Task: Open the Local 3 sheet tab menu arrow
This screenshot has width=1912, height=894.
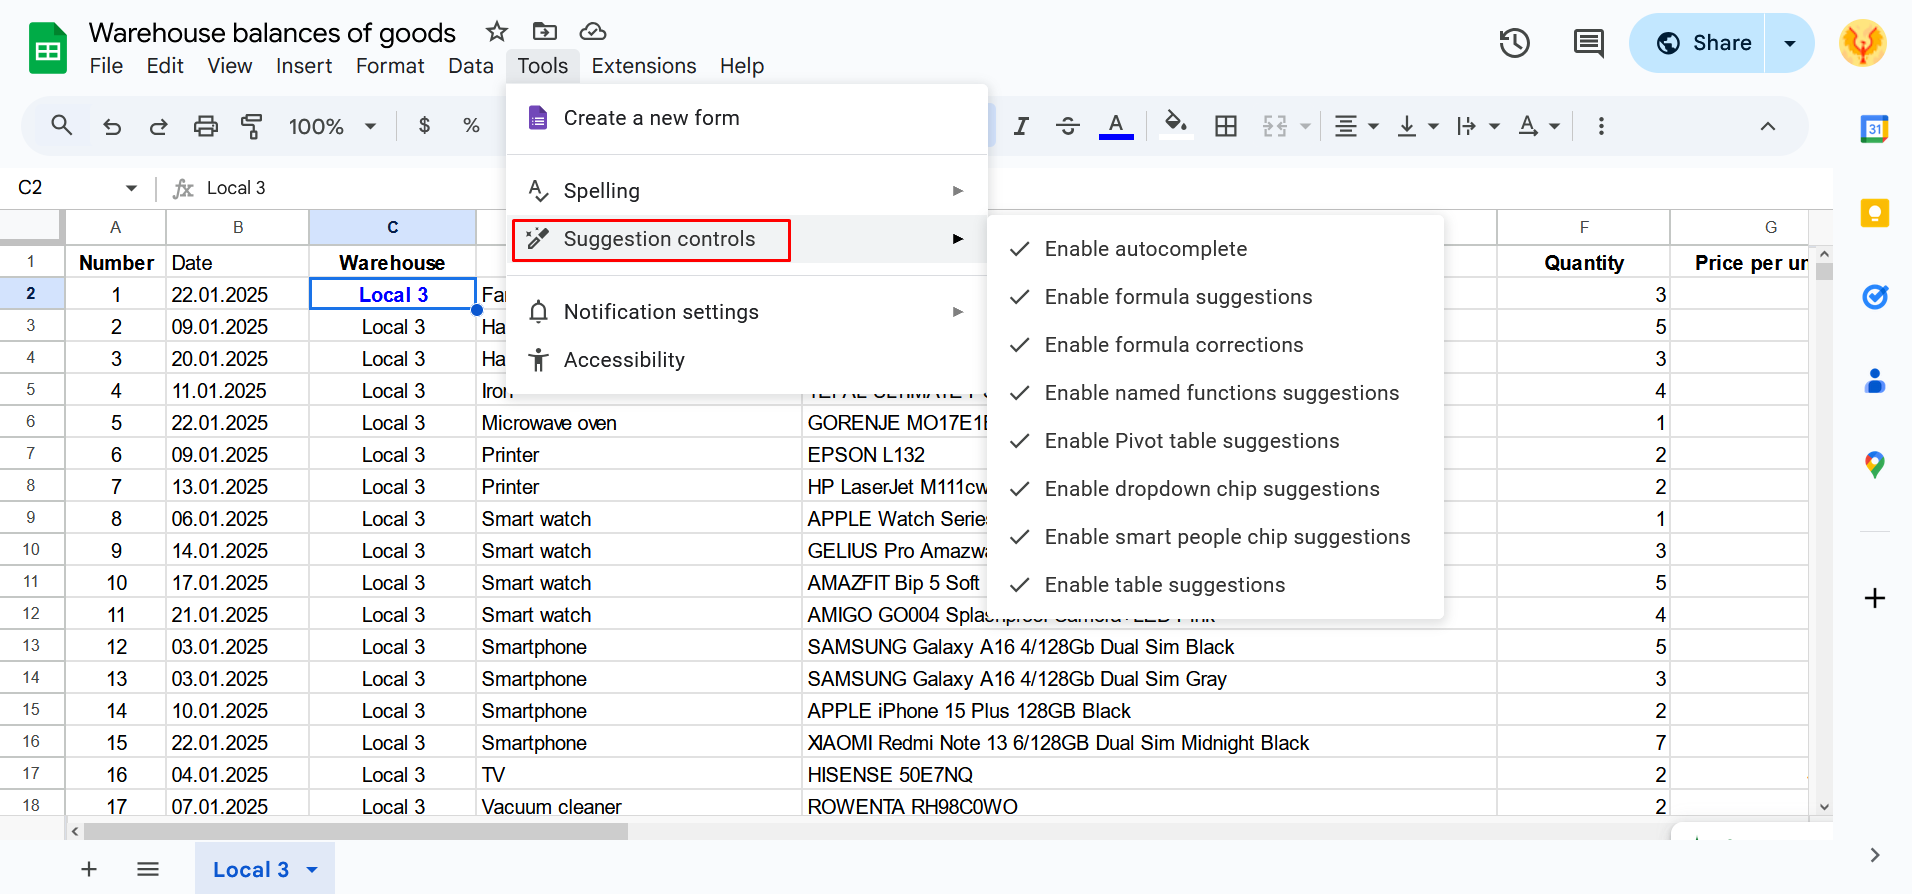Action: 312,870
